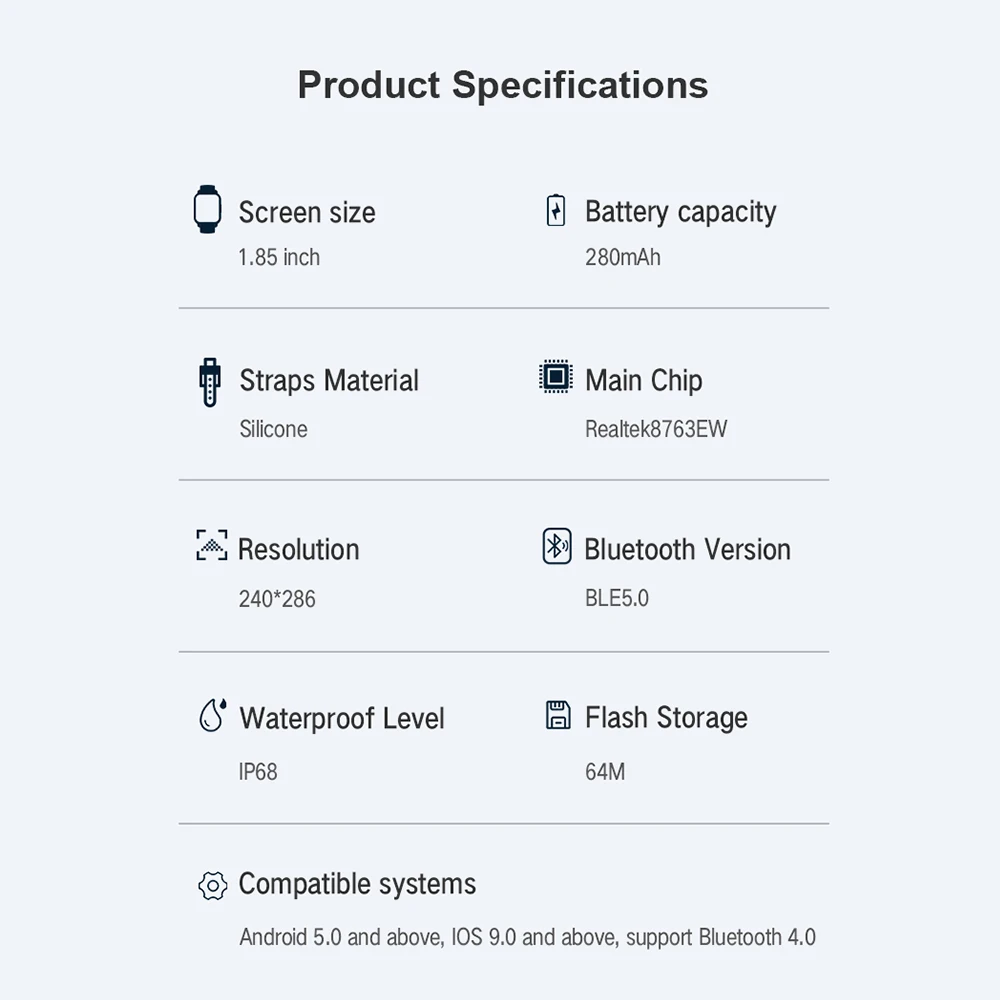Click the Waterproof Level droplet icon
The height and width of the screenshot is (1000, 1000).
coord(211,715)
